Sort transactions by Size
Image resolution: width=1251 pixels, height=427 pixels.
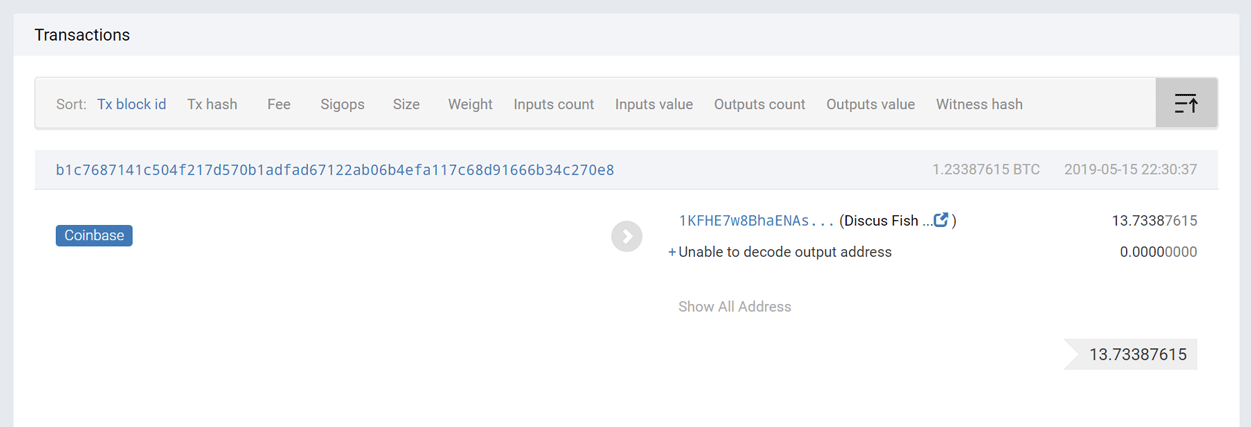point(406,104)
